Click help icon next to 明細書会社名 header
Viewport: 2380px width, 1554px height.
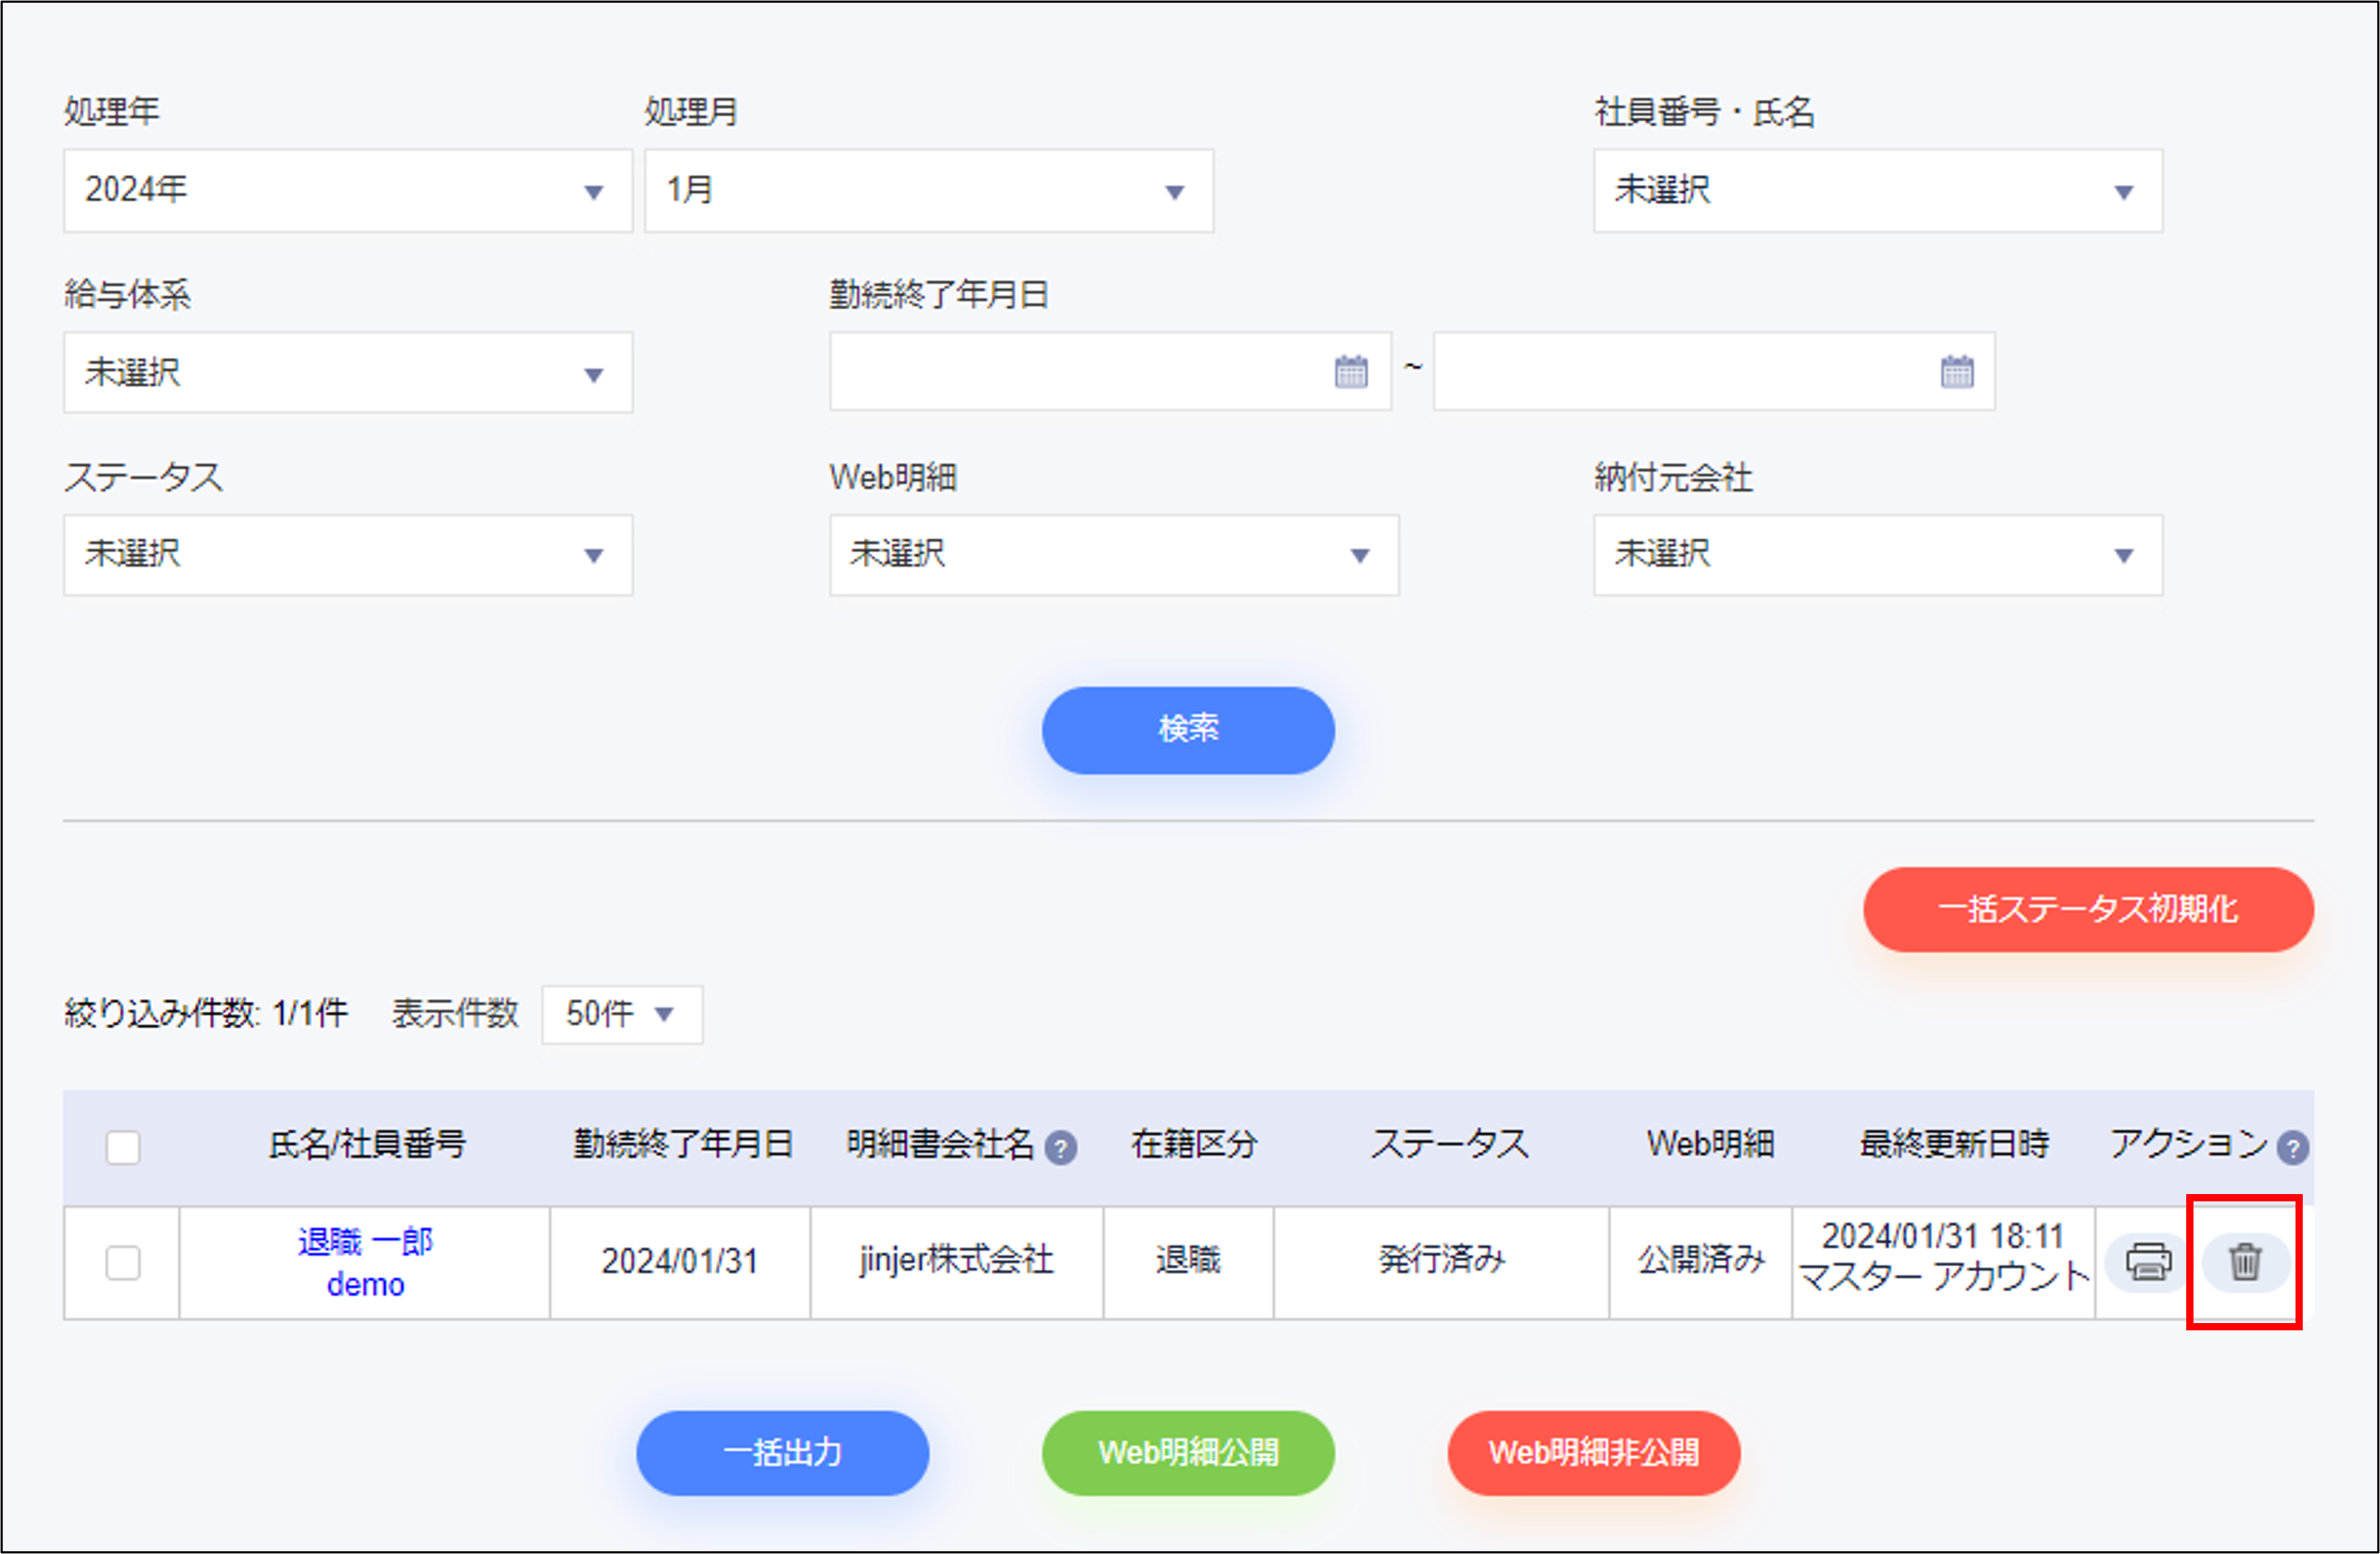pyautogui.click(x=1060, y=1147)
